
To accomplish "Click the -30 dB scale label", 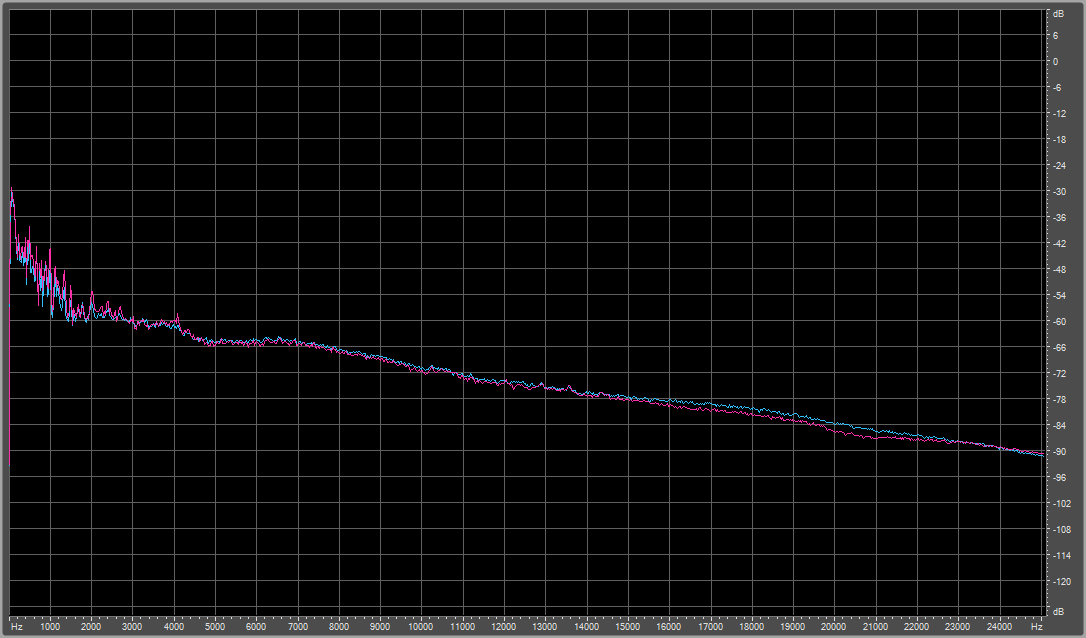I will tap(1059, 191).
